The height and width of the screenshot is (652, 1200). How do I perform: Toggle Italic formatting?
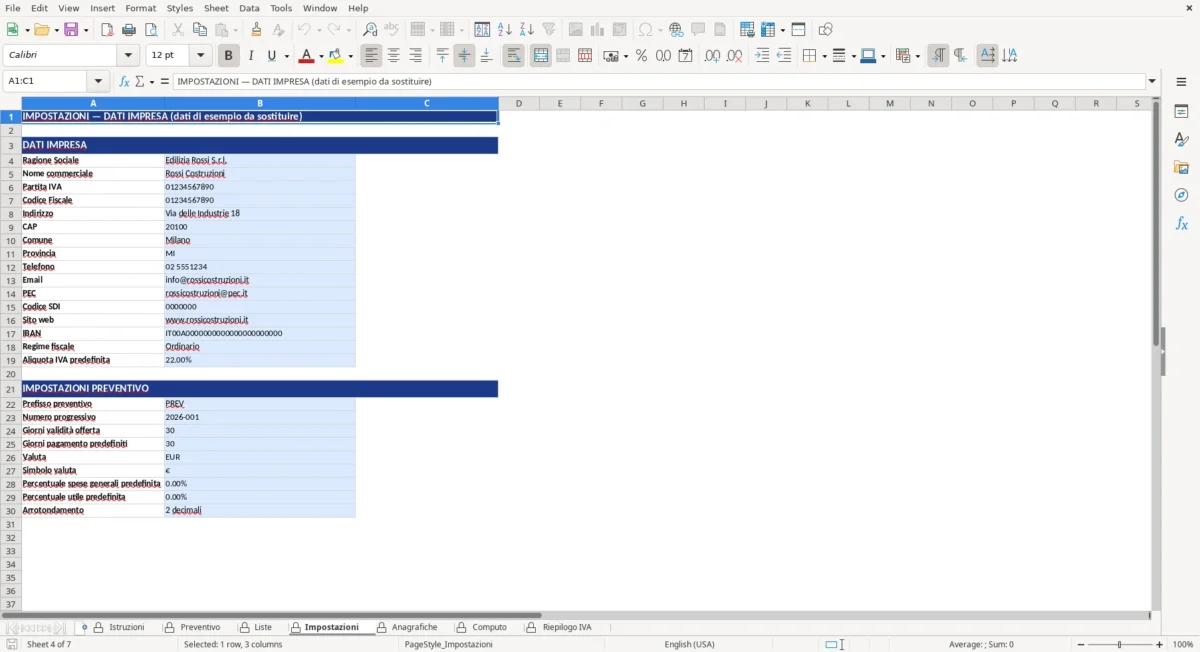pyautogui.click(x=251, y=56)
